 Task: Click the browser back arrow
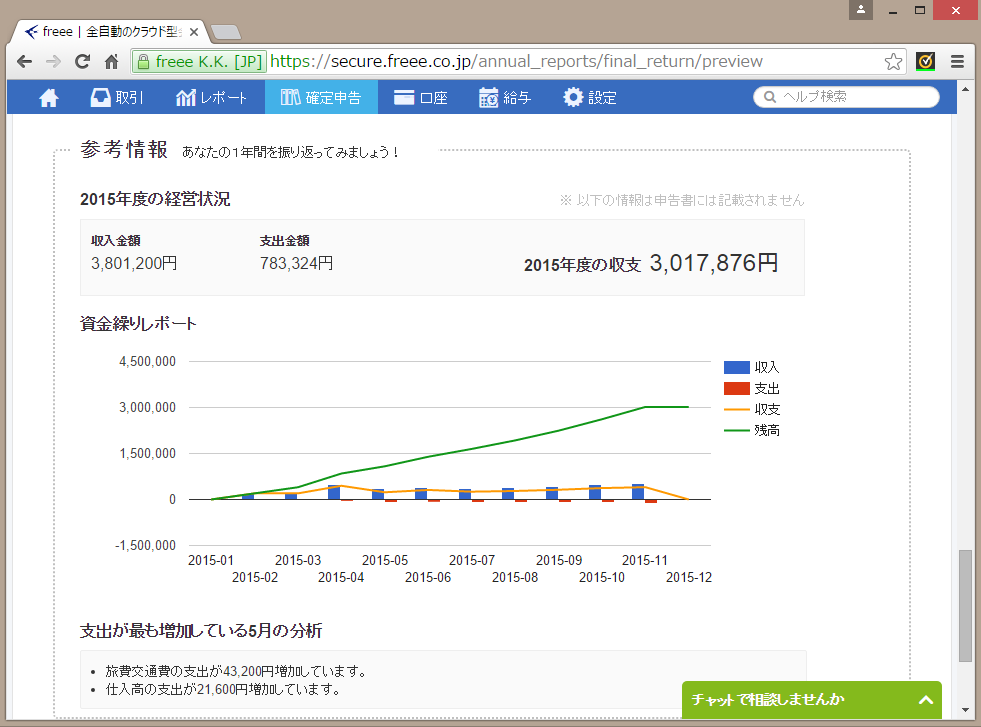point(24,61)
